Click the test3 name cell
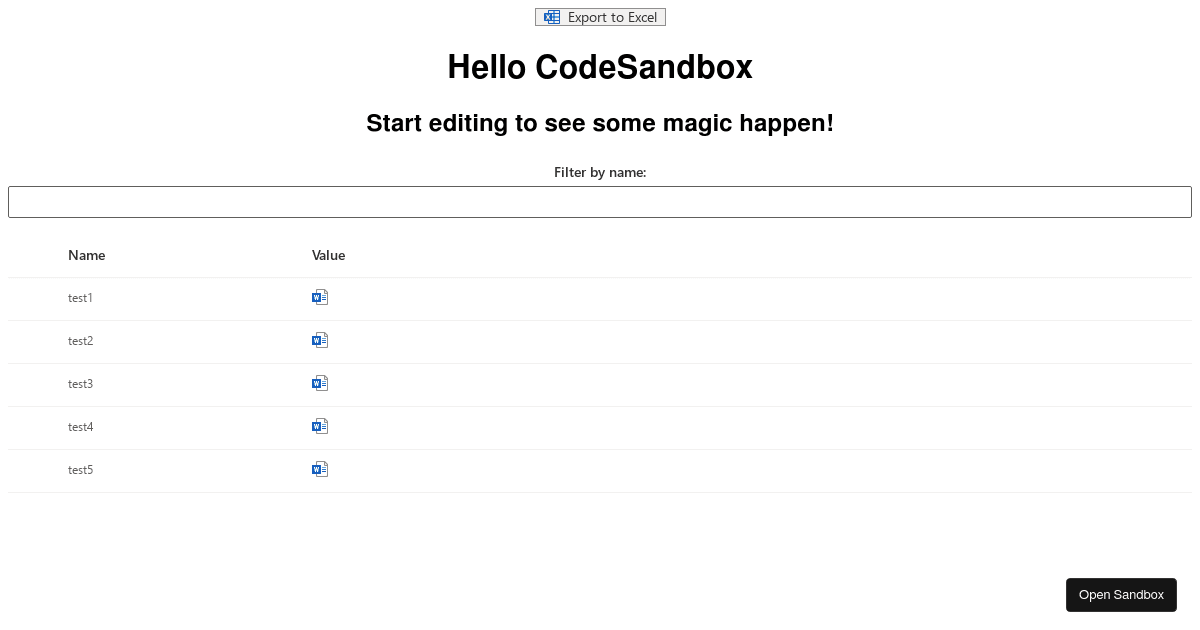This screenshot has height=630, width=1200. [80, 384]
